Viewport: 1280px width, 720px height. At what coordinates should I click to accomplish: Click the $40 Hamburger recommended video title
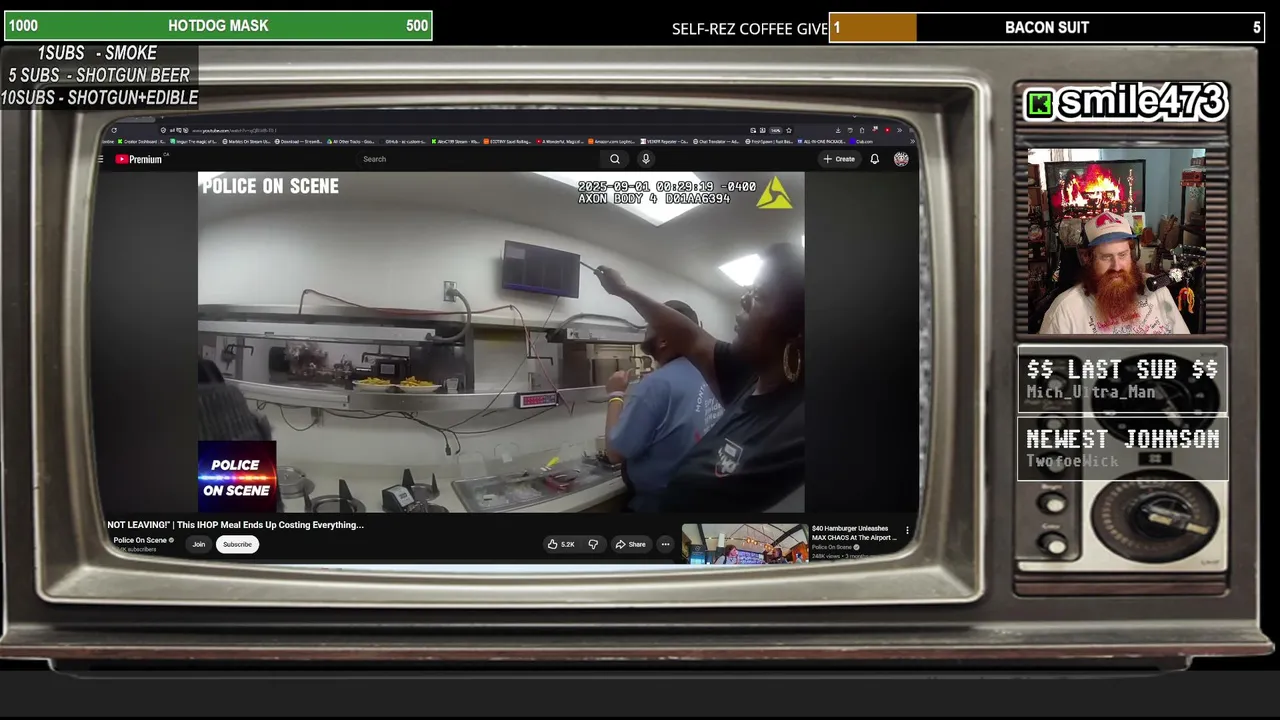pyautogui.click(x=854, y=533)
